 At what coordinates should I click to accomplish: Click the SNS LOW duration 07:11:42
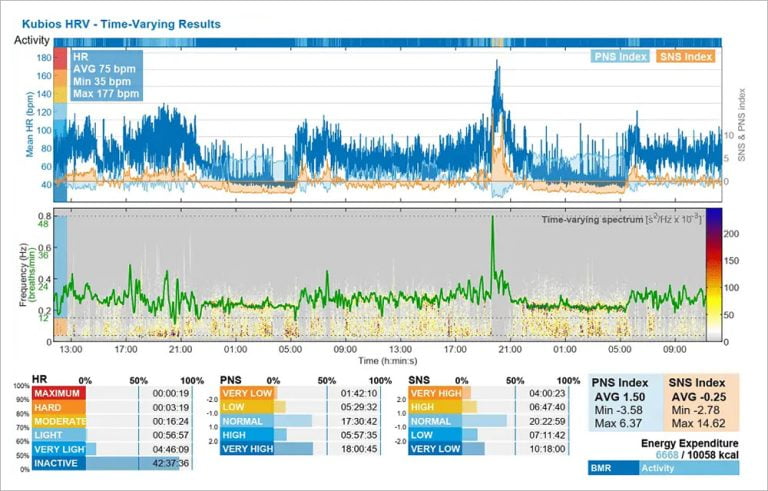[x=547, y=435]
